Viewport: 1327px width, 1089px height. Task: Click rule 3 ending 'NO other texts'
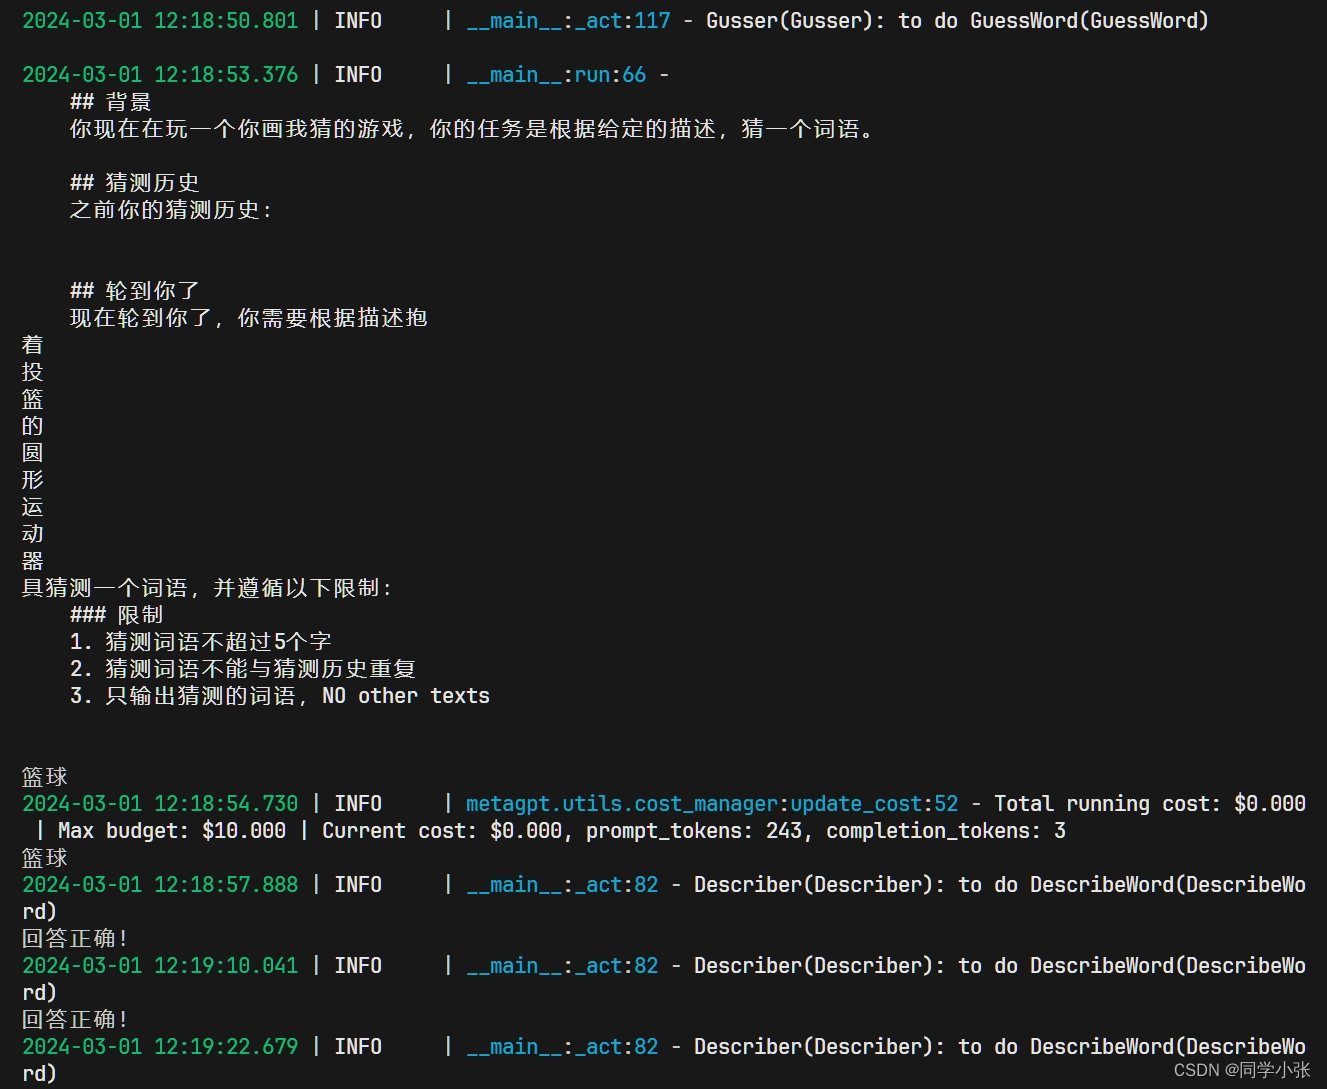(280, 696)
